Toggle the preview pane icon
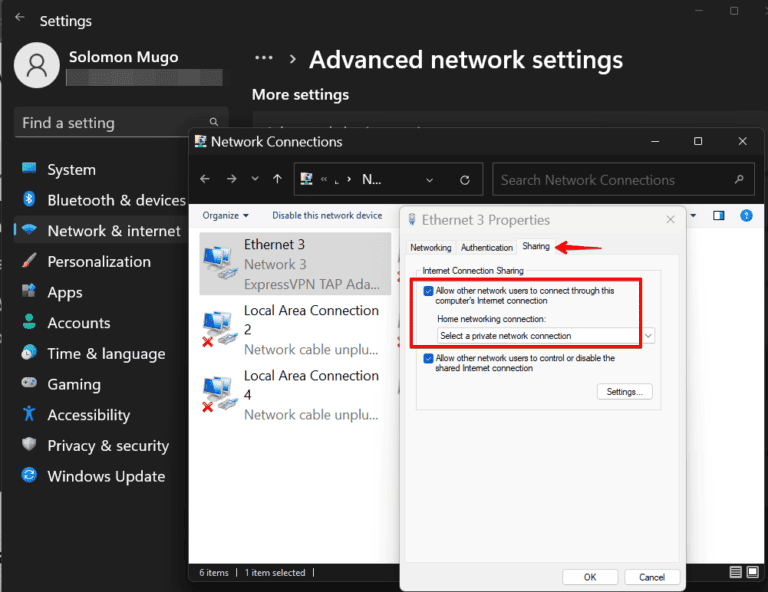This screenshot has height=592, width=768. click(718, 215)
